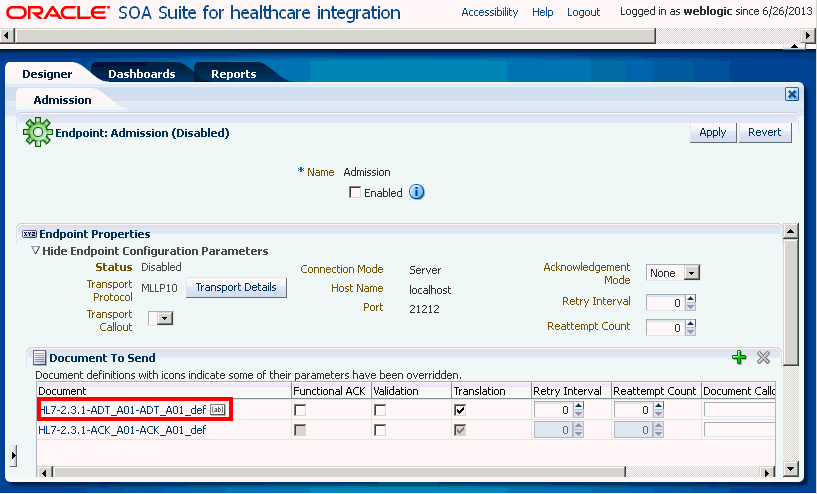Click ACK_A01 row Document Callout field
The width and height of the screenshot is (817, 494).
[x=739, y=430]
